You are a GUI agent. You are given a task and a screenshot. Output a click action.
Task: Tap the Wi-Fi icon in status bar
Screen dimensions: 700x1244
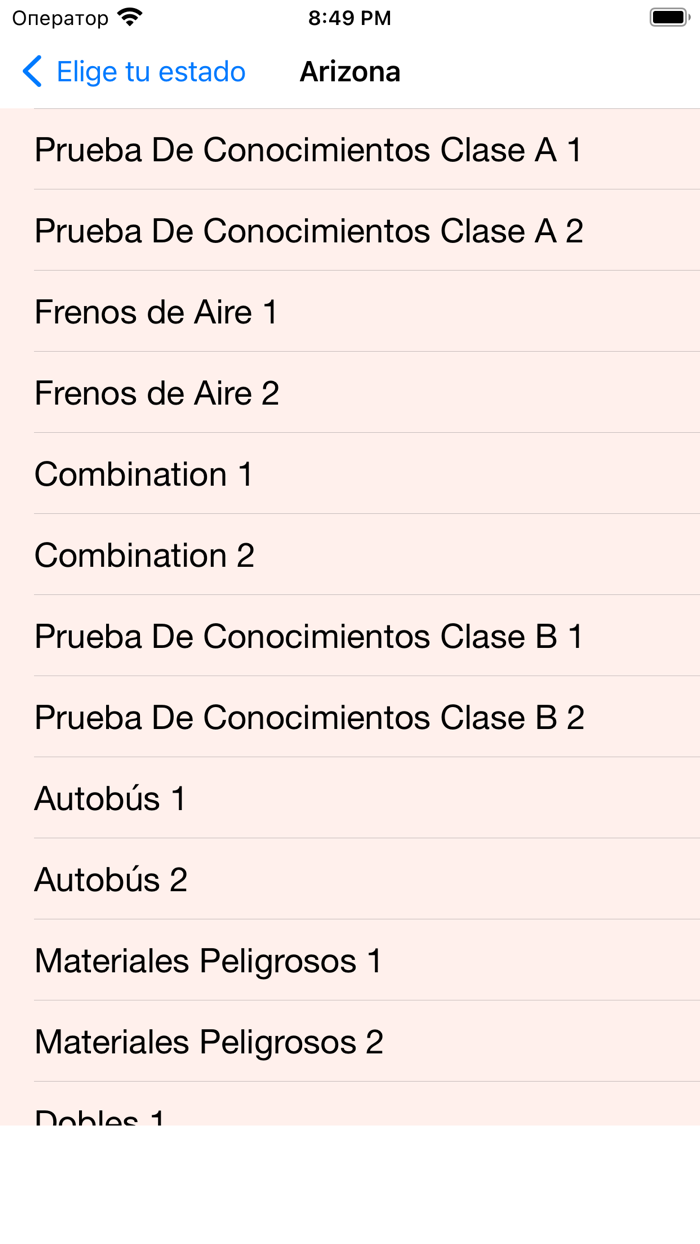pos(130,16)
